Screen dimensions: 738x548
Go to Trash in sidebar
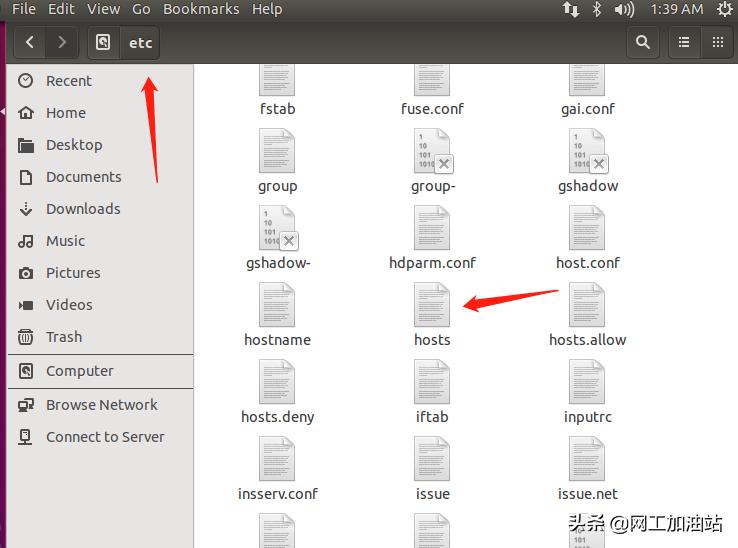pos(63,337)
